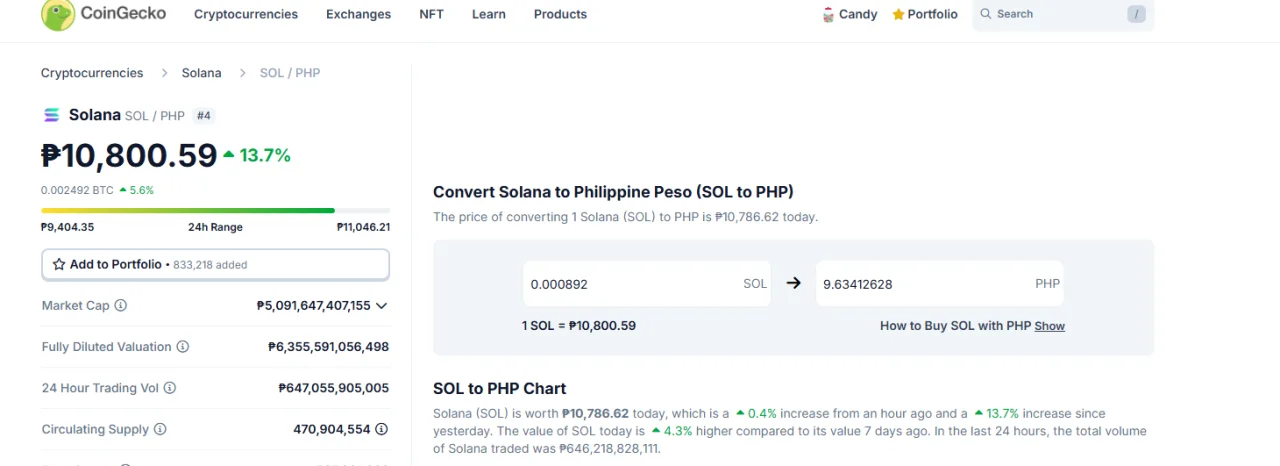Click the CoinGecko gecko logo

(x=57, y=14)
